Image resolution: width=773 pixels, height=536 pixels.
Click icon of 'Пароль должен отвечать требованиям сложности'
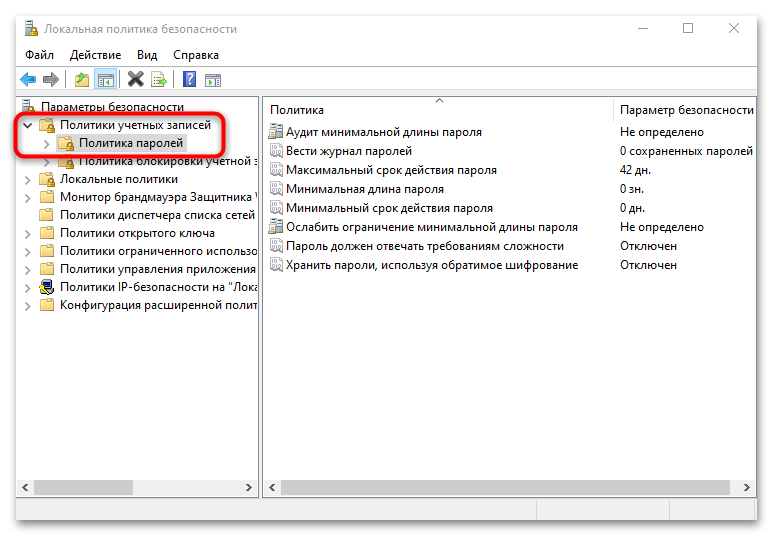(276, 246)
